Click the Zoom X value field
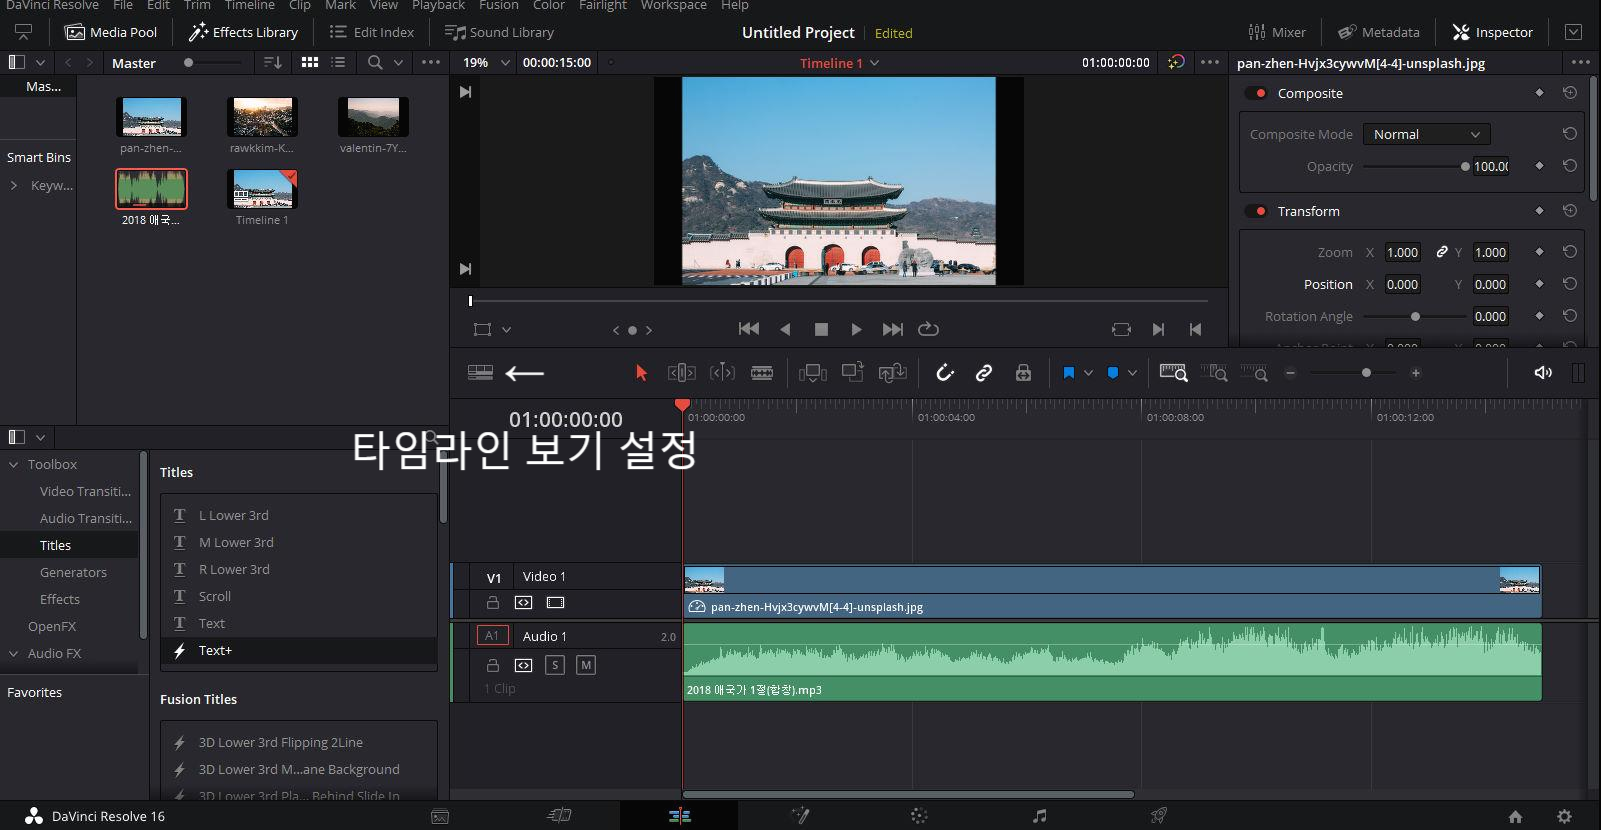The image size is (1601, 830). pyautogui.click(x=1402, y=252)
